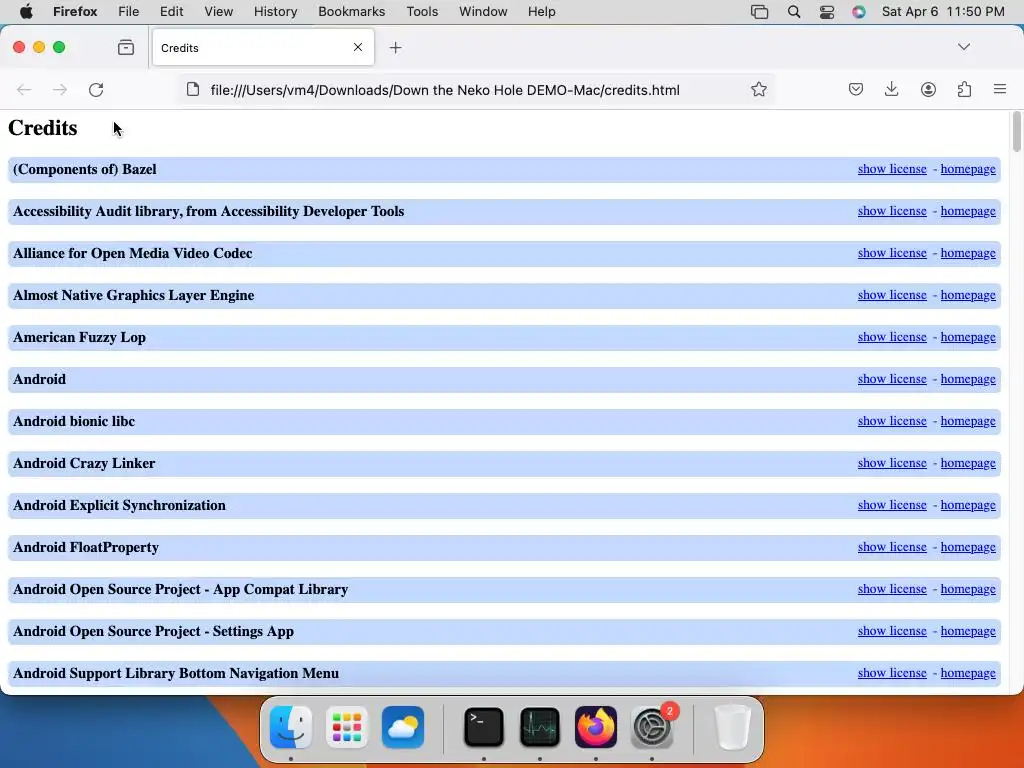Show license for Bottom Navigation Menu

coord(892,673)
